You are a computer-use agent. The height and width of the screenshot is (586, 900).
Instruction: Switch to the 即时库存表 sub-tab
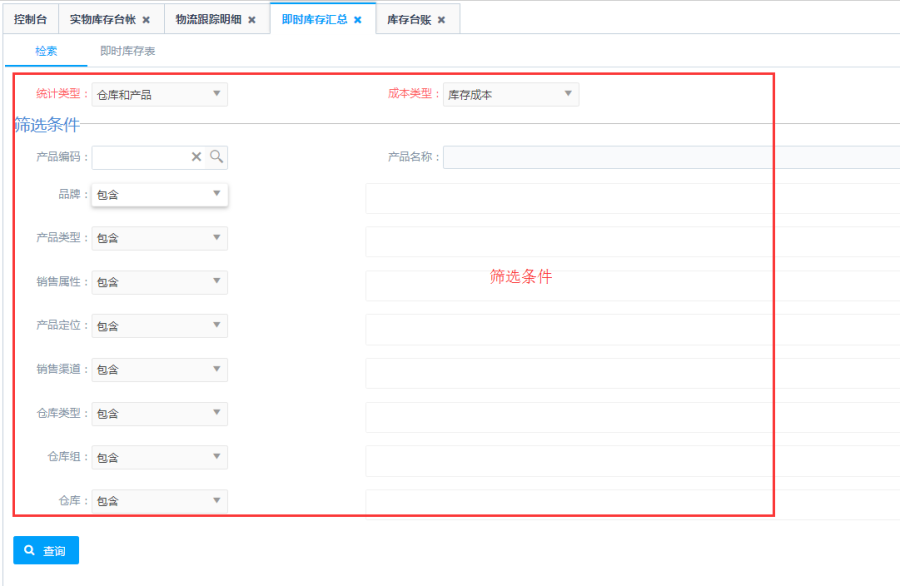(127, 51)
